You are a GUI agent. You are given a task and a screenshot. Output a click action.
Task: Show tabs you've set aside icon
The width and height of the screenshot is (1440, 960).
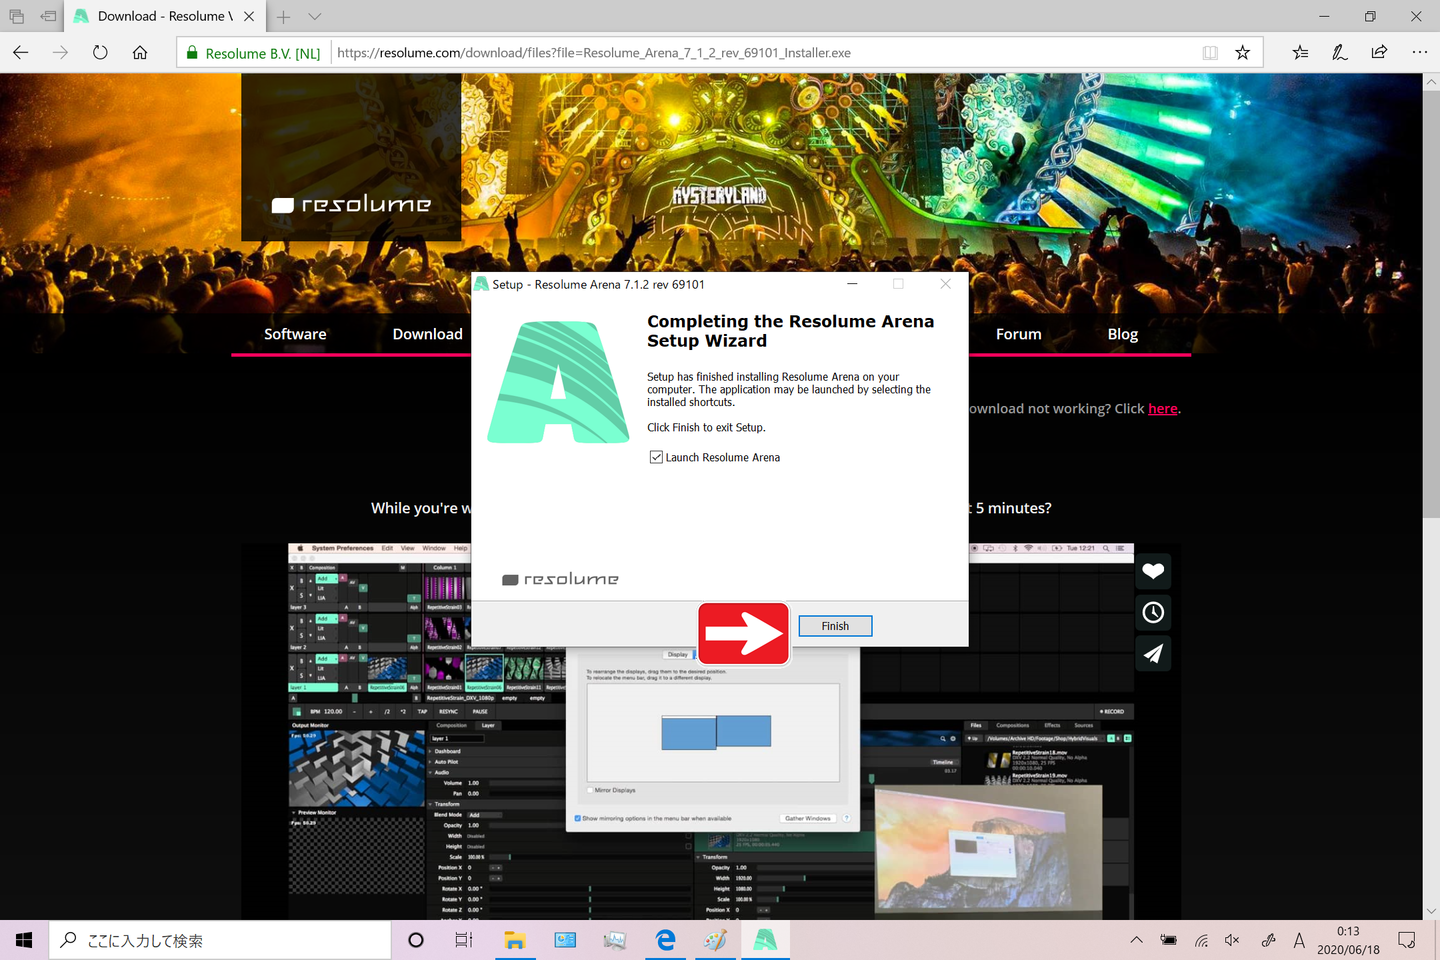click(17, 16)
